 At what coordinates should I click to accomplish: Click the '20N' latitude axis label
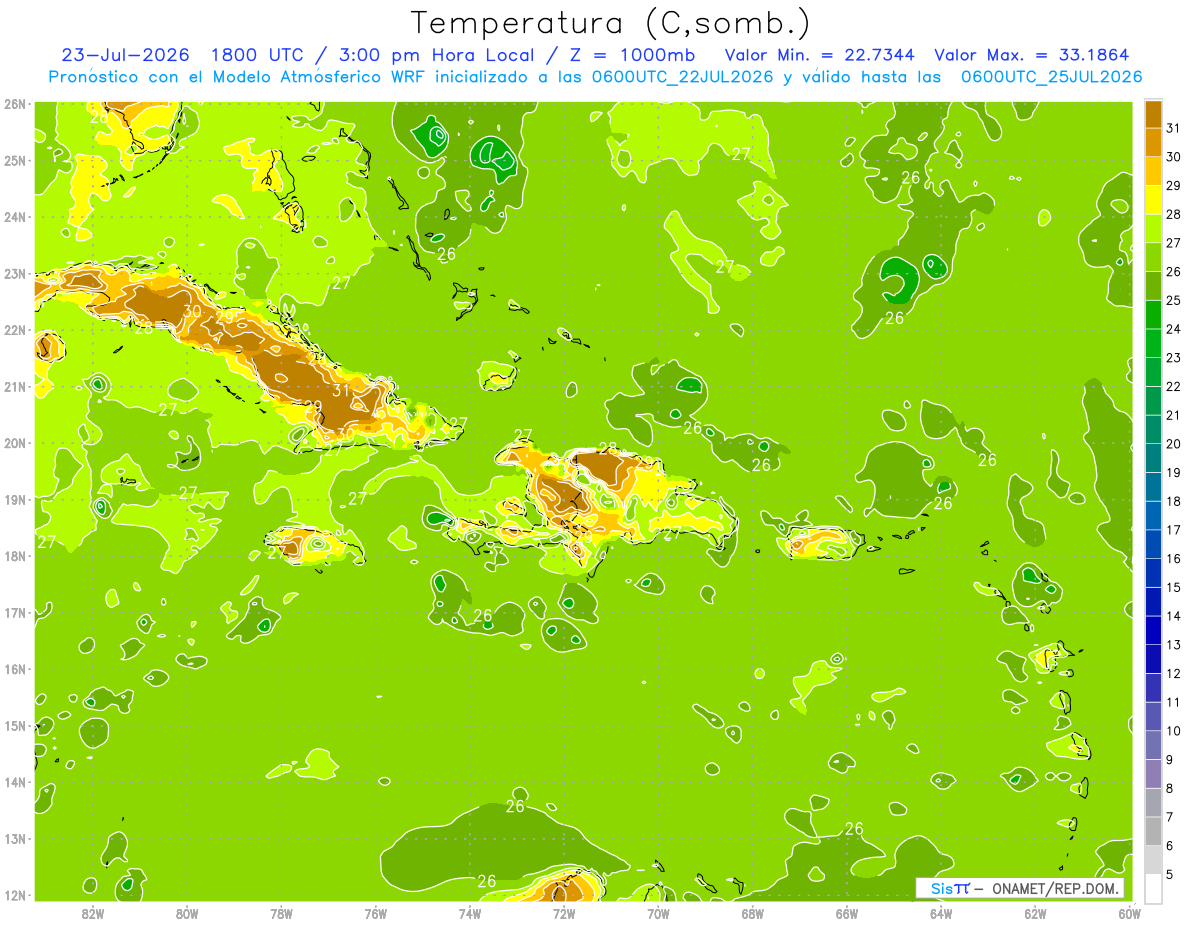pyautogui.click(x=15, y=443)
